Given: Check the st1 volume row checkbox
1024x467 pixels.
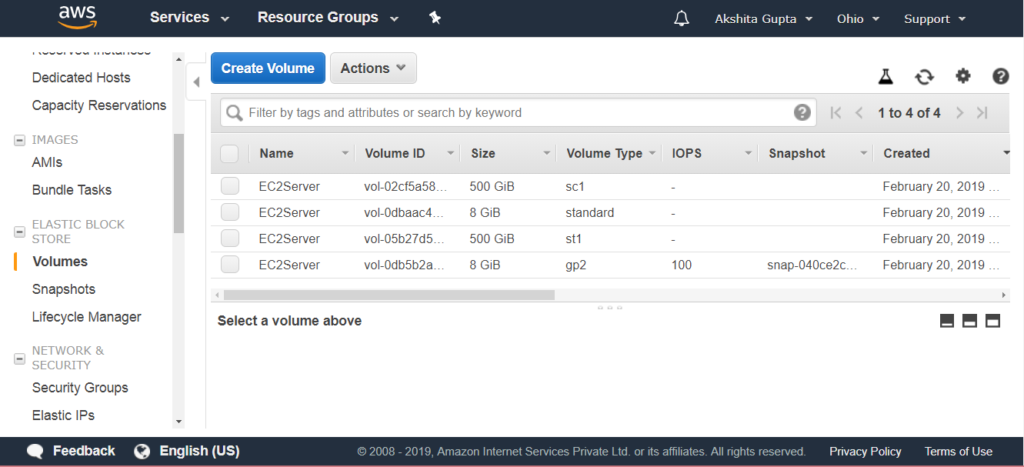Looking at the screenshot, I should [x=229, y=238].
